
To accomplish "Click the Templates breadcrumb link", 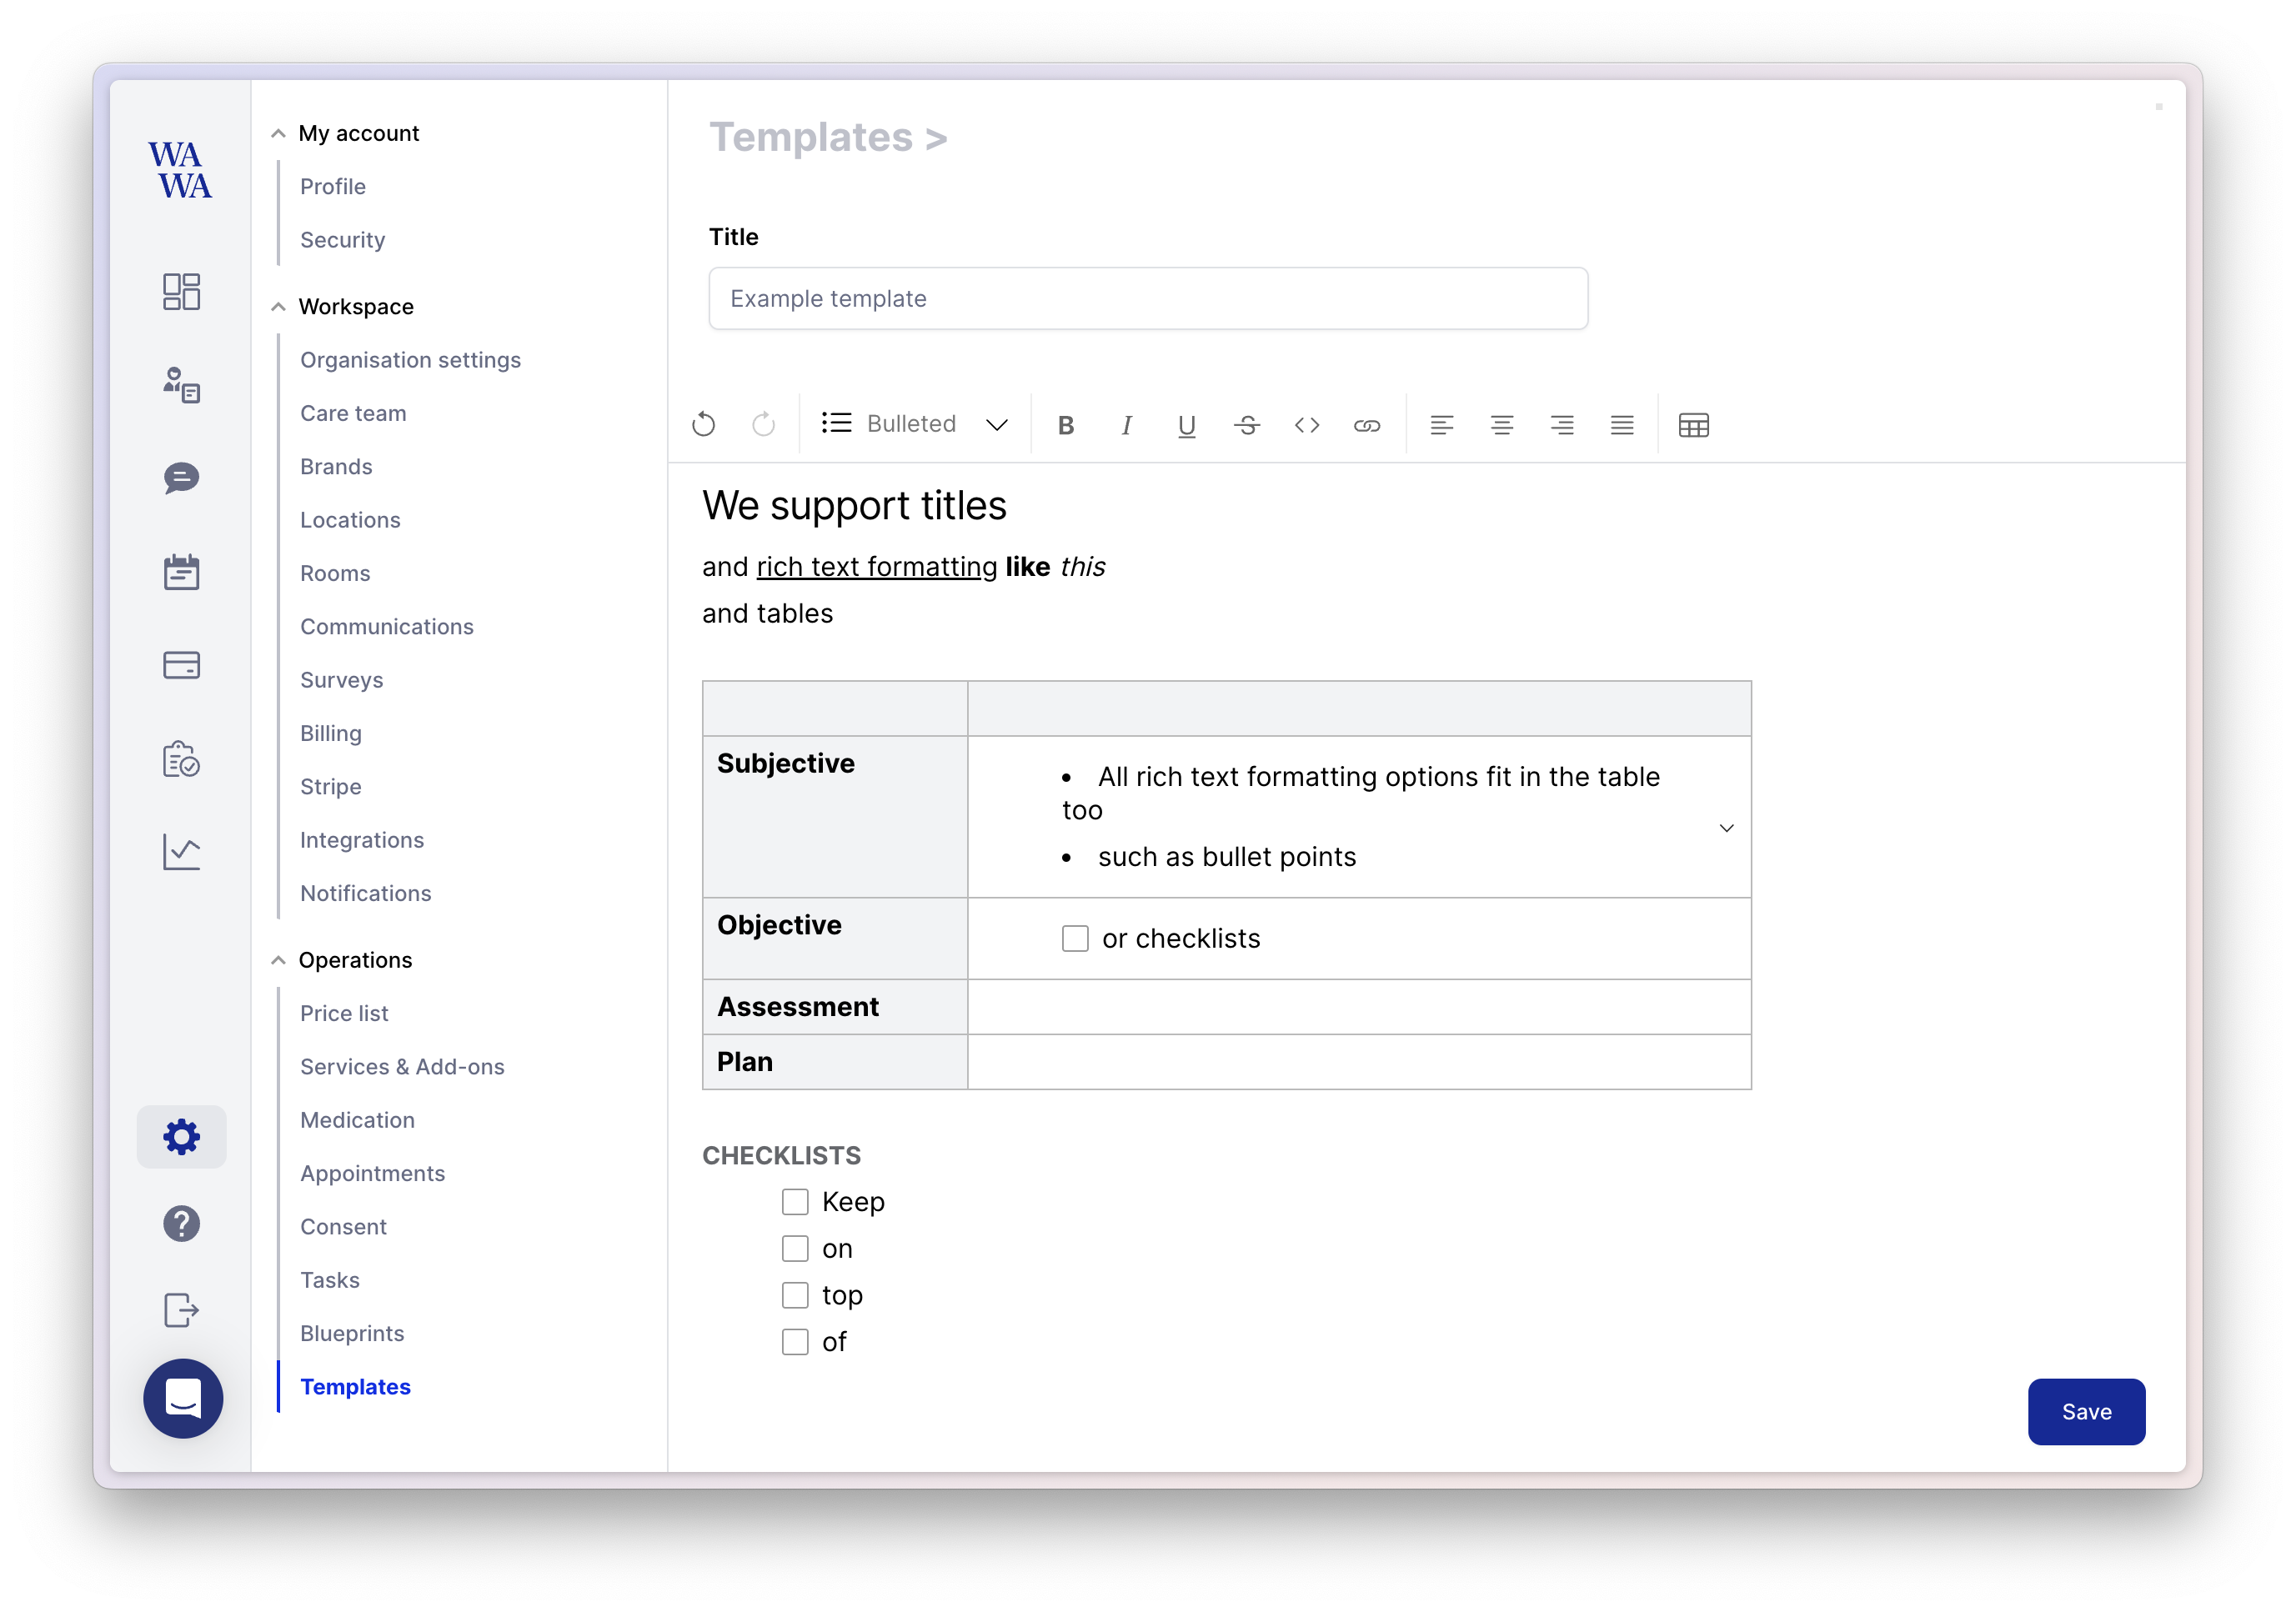I will pyautogui.click(x=811, y=137).
